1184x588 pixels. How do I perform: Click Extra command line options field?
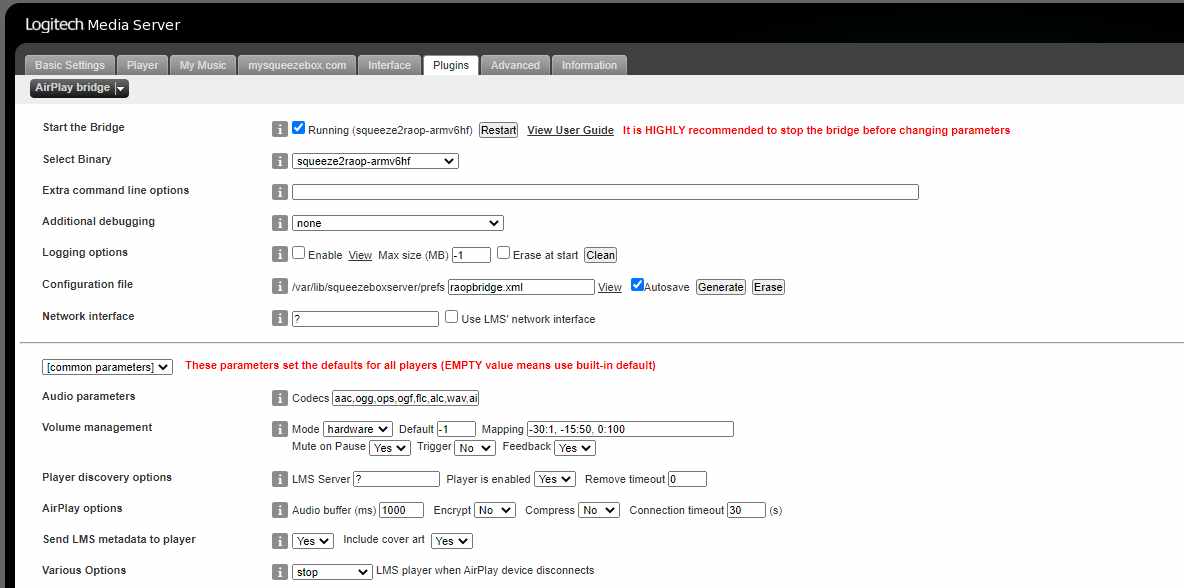tap(606, 192)
